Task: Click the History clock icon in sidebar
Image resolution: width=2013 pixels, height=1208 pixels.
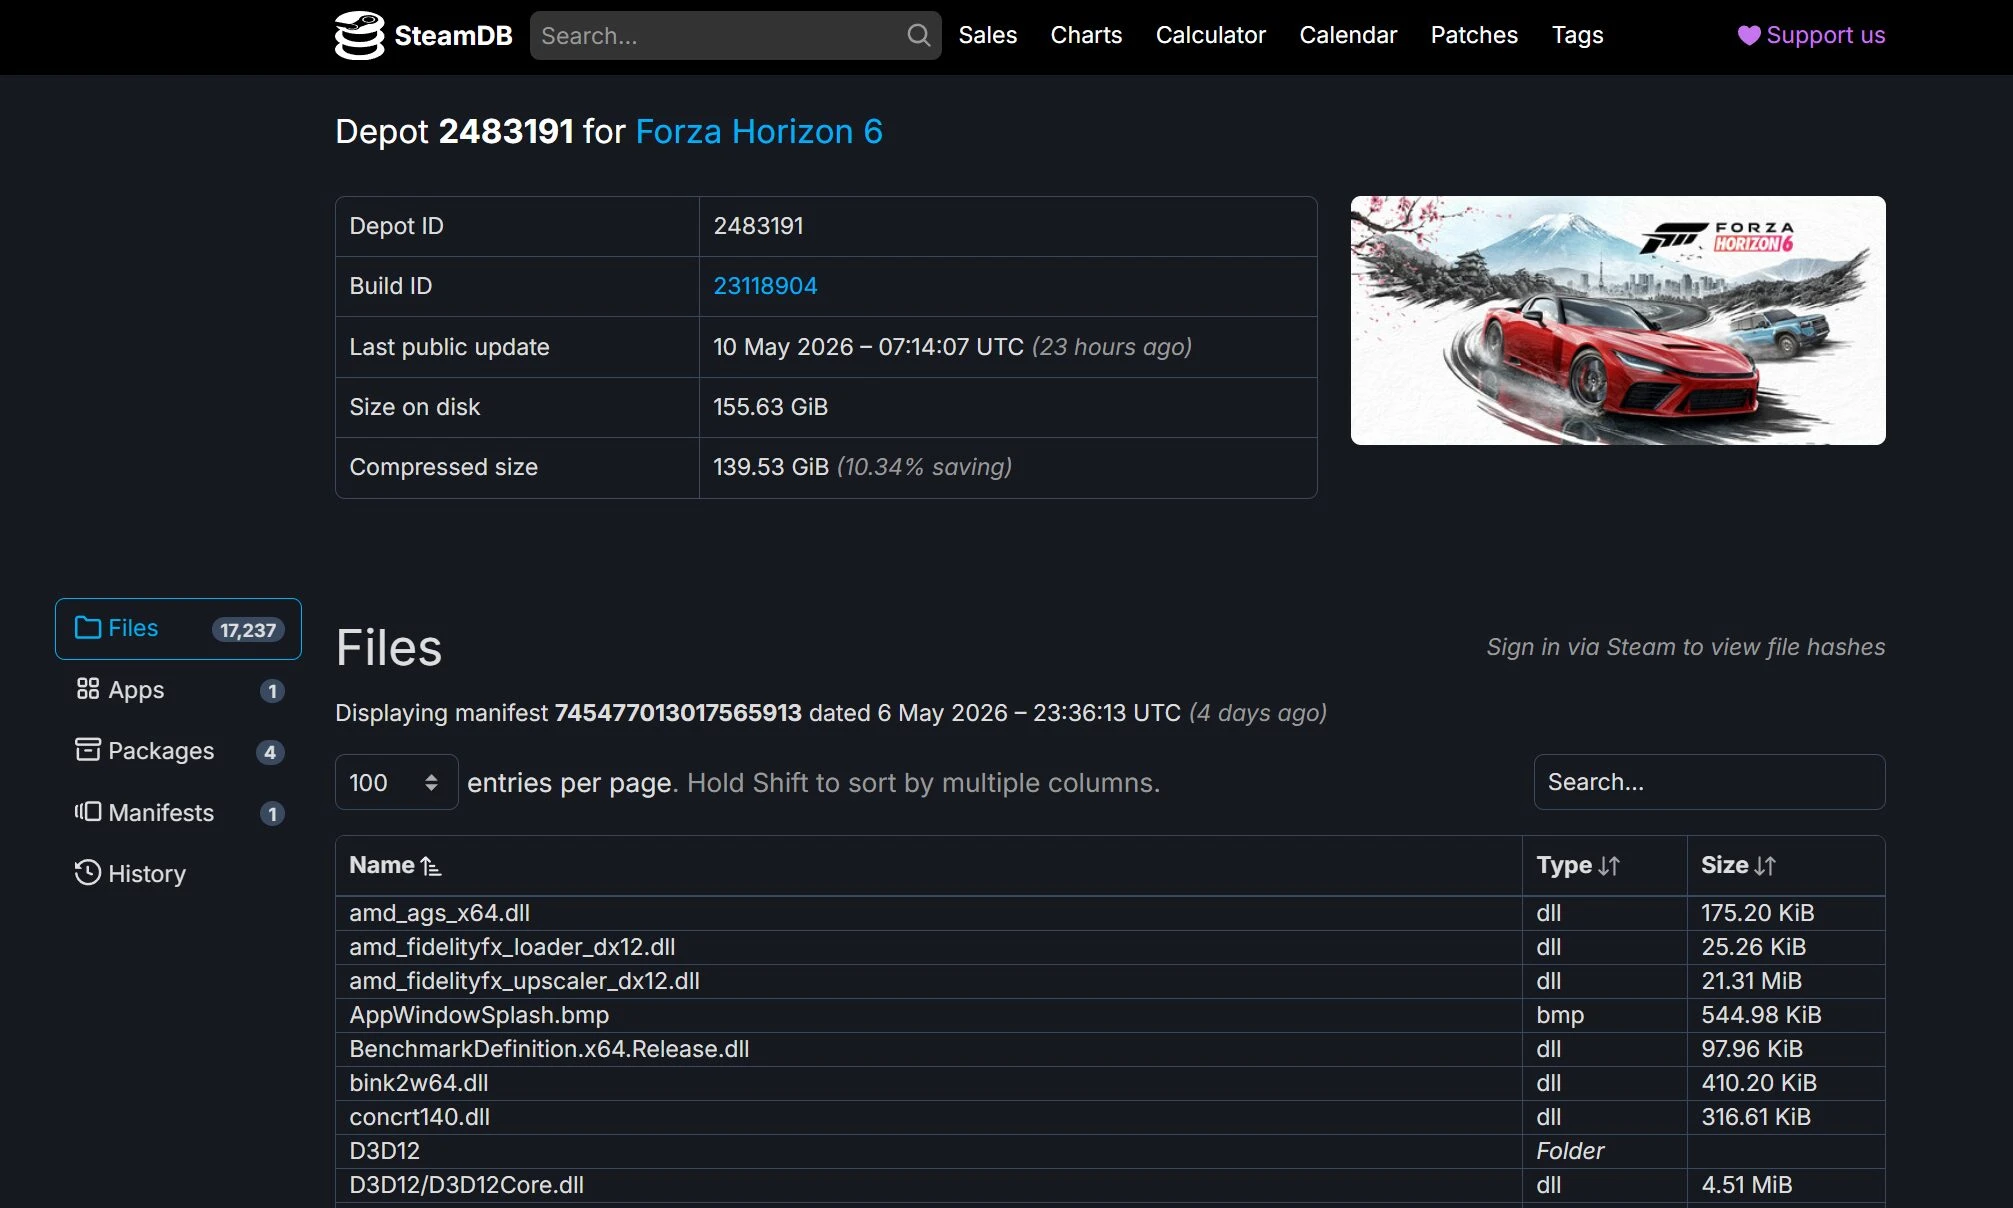Action: tap(88, 873)
